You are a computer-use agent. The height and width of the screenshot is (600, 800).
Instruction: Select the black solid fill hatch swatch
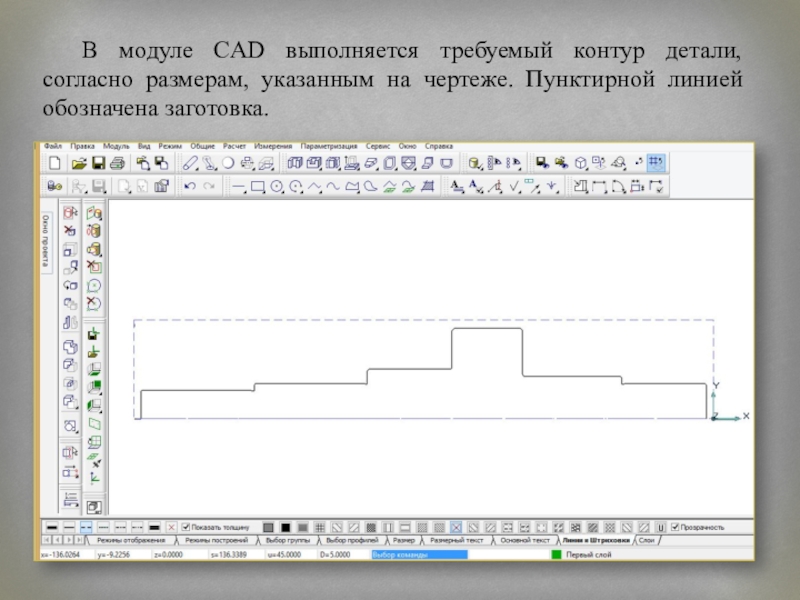point(285,527)
